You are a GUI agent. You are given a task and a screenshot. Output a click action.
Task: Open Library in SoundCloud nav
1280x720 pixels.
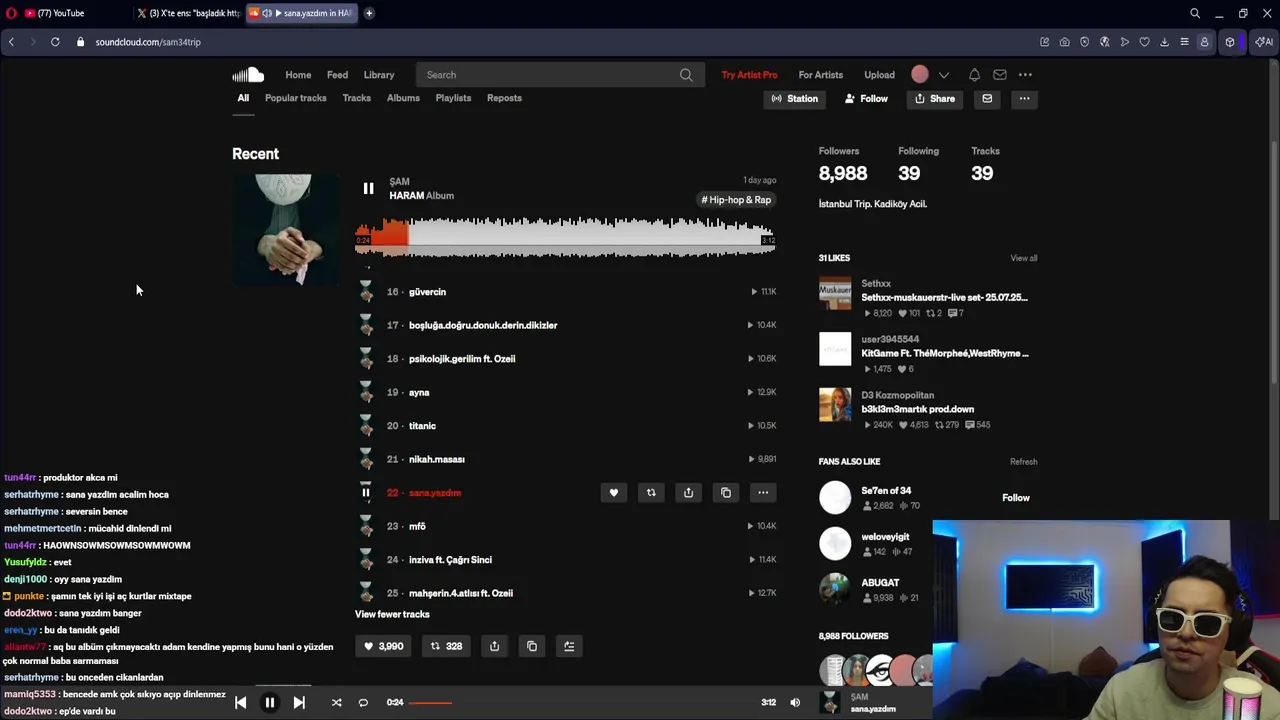point(379,75)
